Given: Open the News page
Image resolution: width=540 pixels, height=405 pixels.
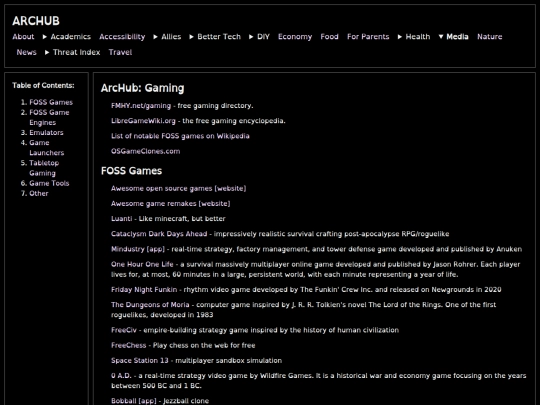Looking at the screenshot, I should [x=27, y=52].
